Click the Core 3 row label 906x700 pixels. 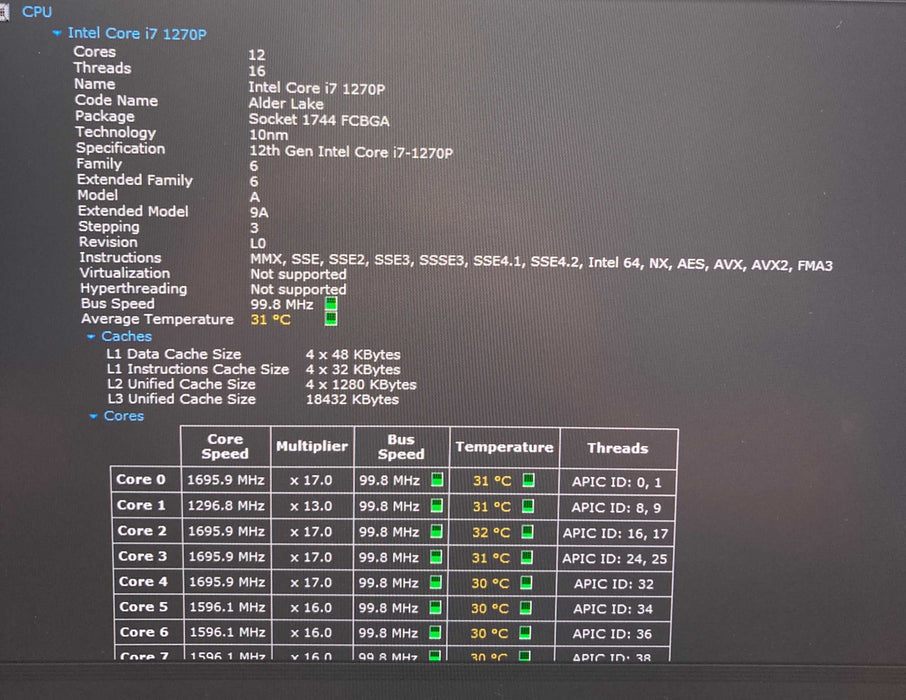[143, 556]
